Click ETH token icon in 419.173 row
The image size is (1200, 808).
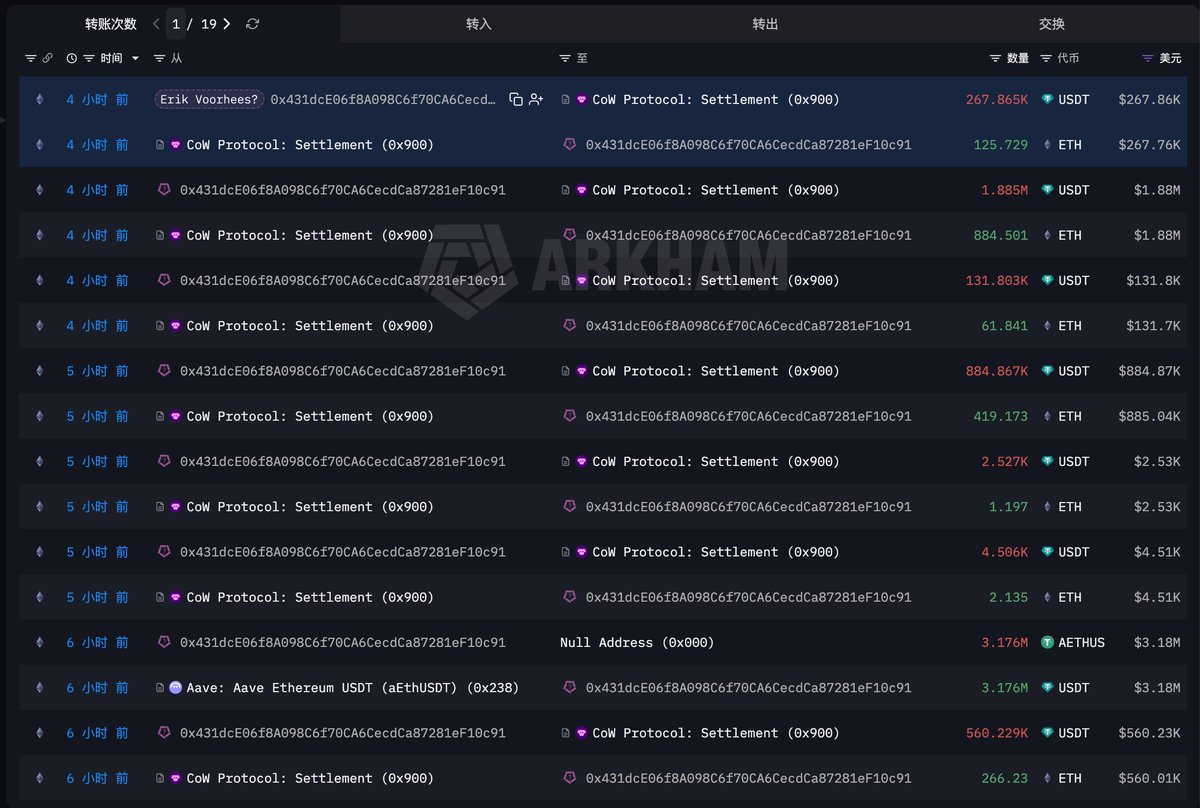point(1047,416)
